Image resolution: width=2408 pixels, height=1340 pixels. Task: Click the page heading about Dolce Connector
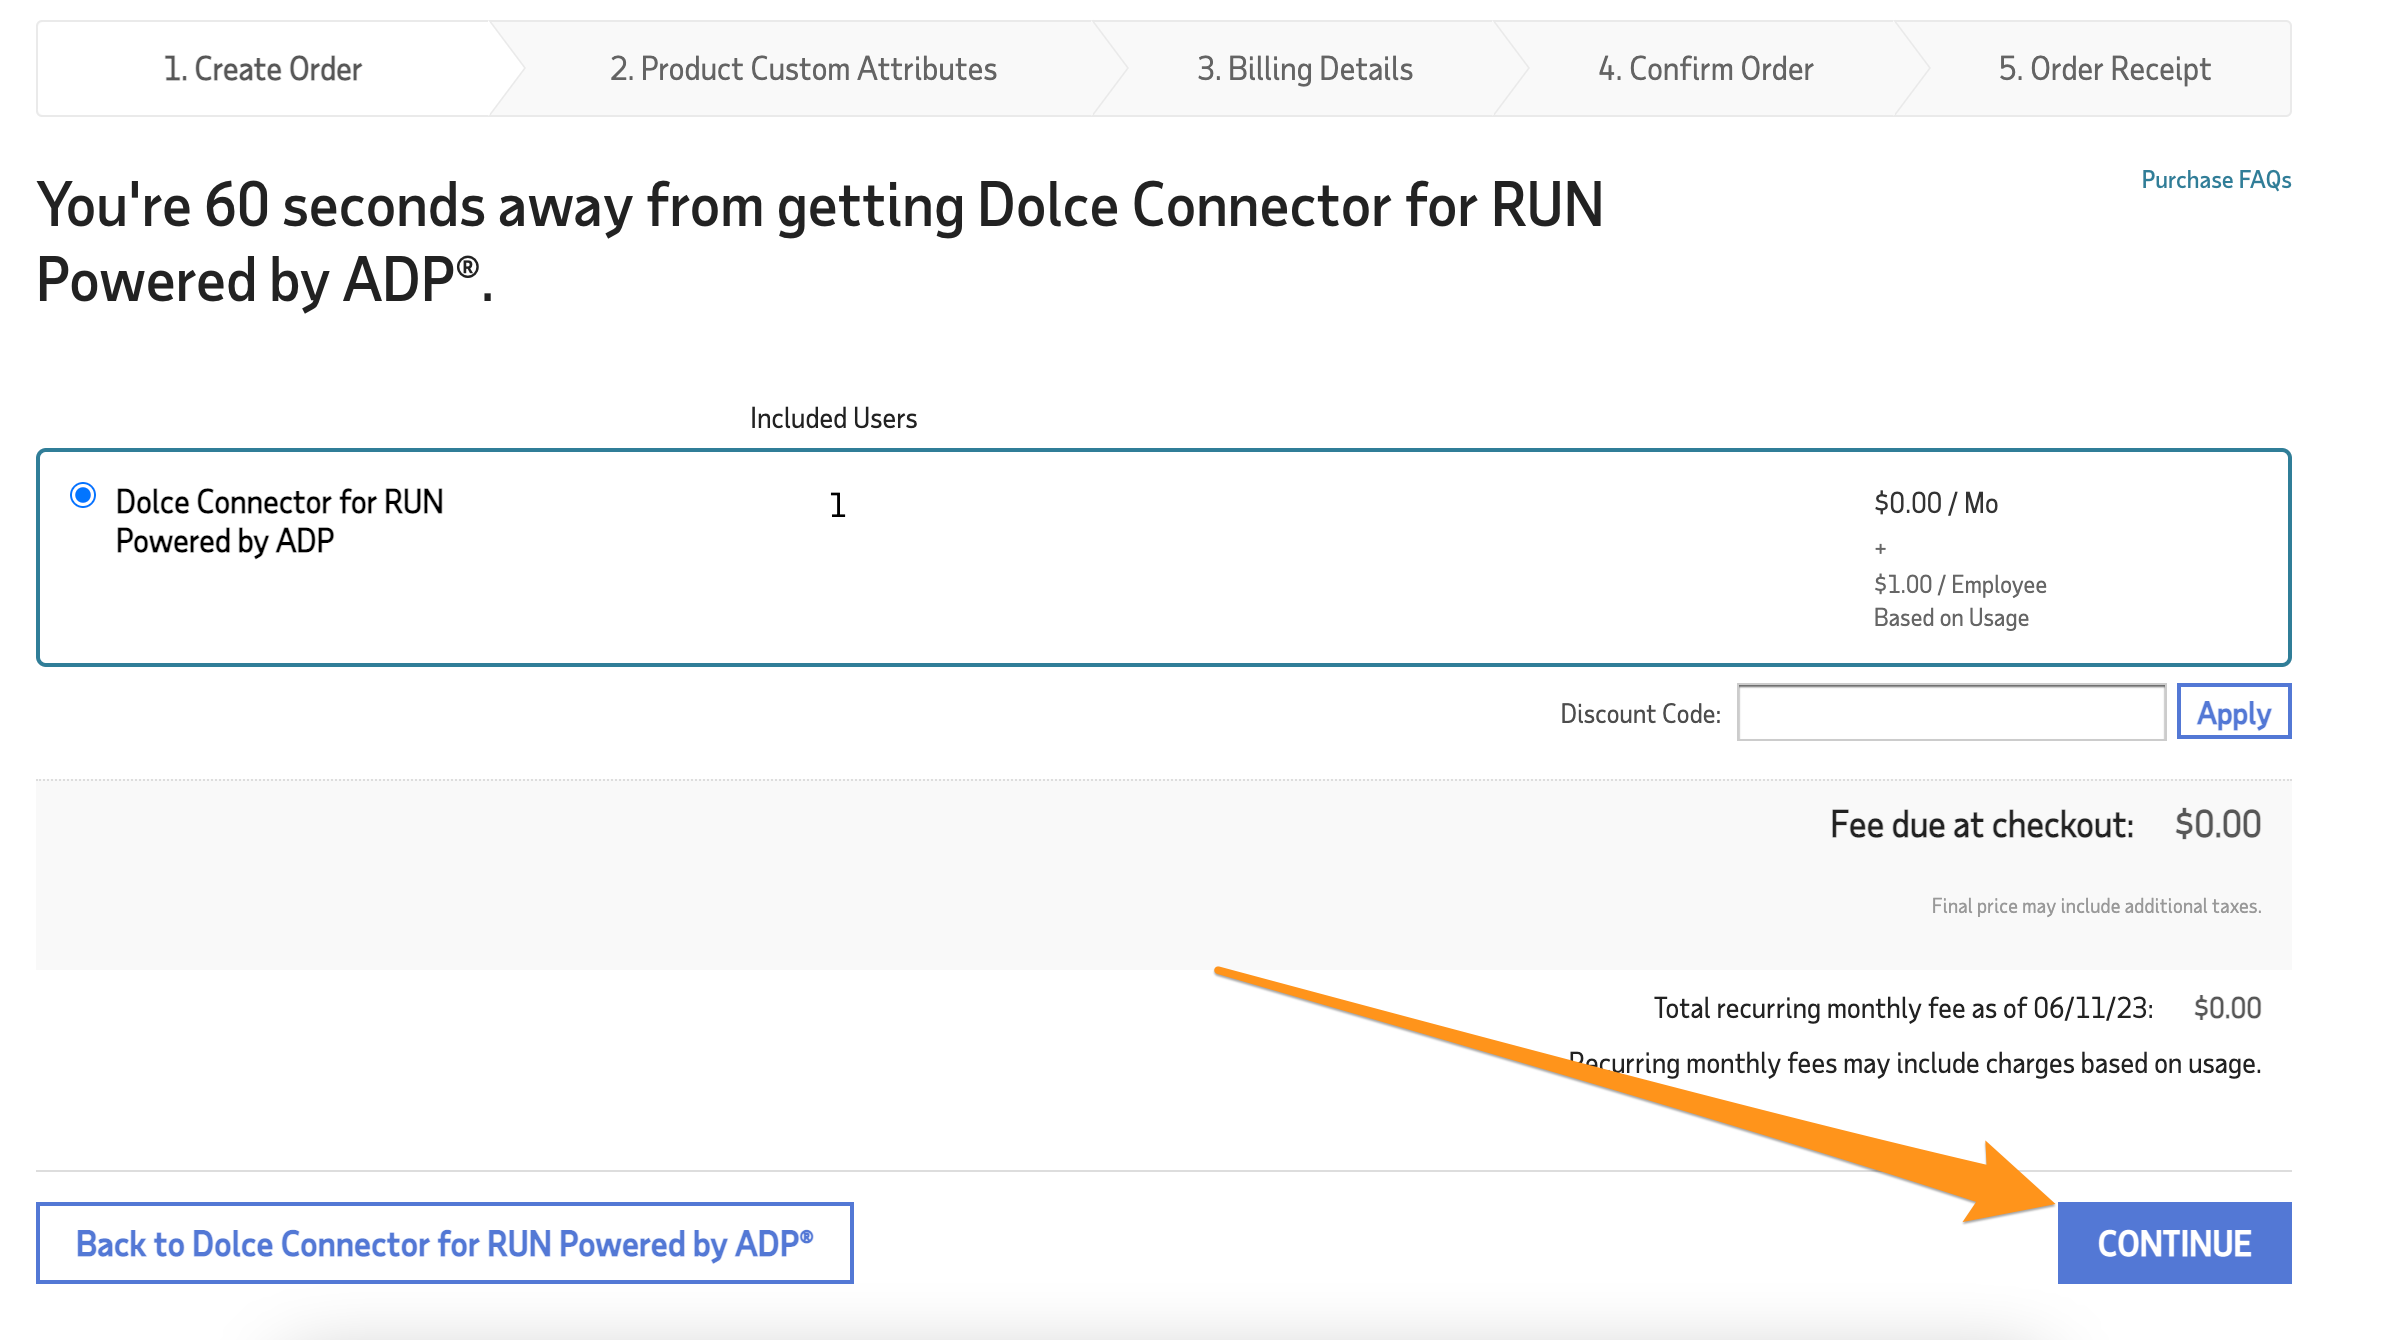tap(820, 242)
